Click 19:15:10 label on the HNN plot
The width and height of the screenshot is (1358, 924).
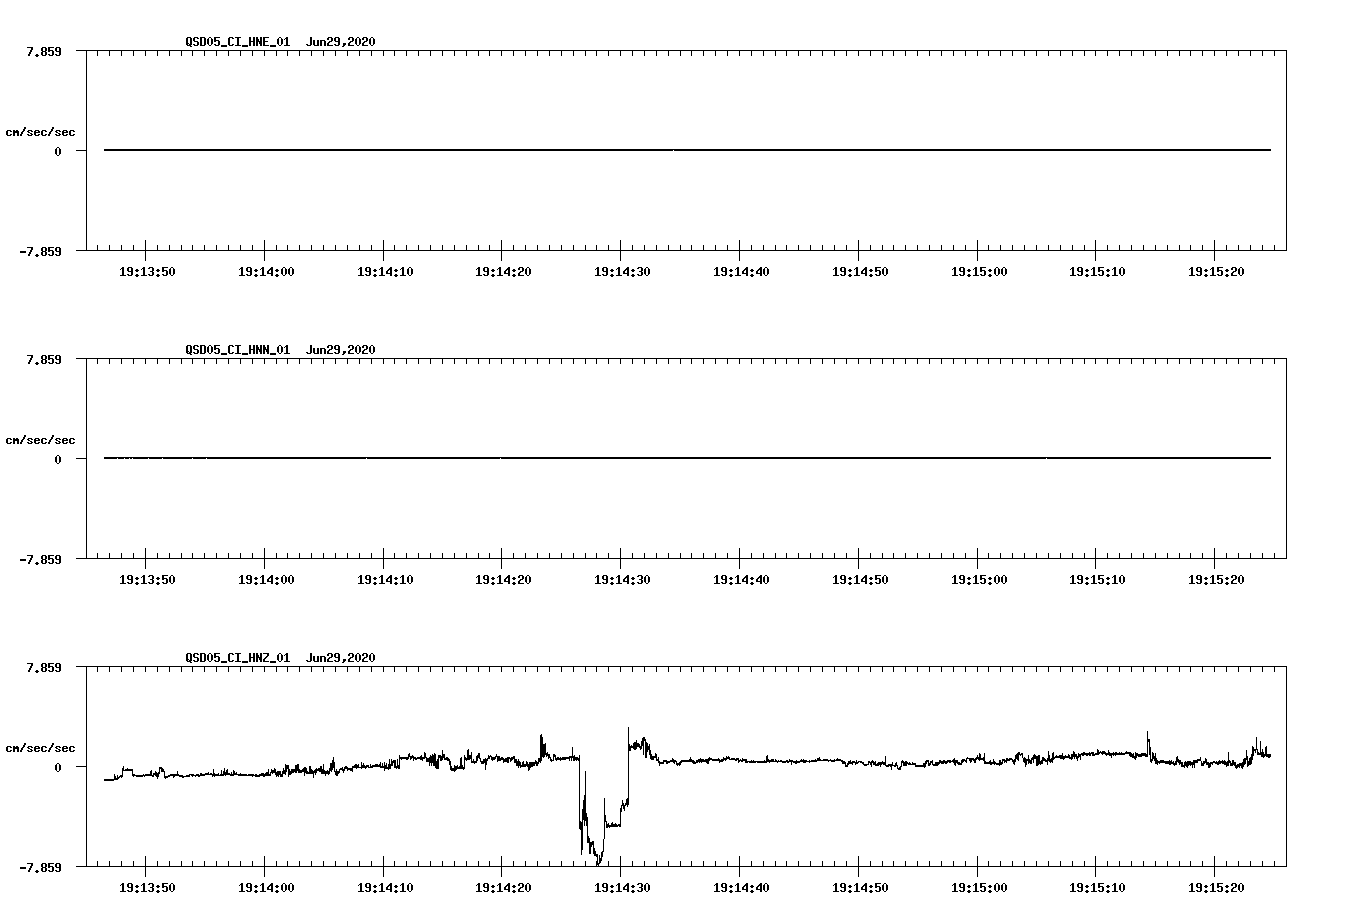click(x=1097, y=579)
